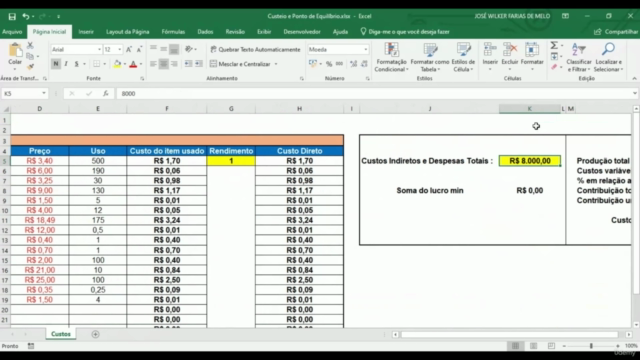Switch to Layout da Página tab
This screenshot has width=640, height=360.
pyautogui.click(x=127, y=32)
